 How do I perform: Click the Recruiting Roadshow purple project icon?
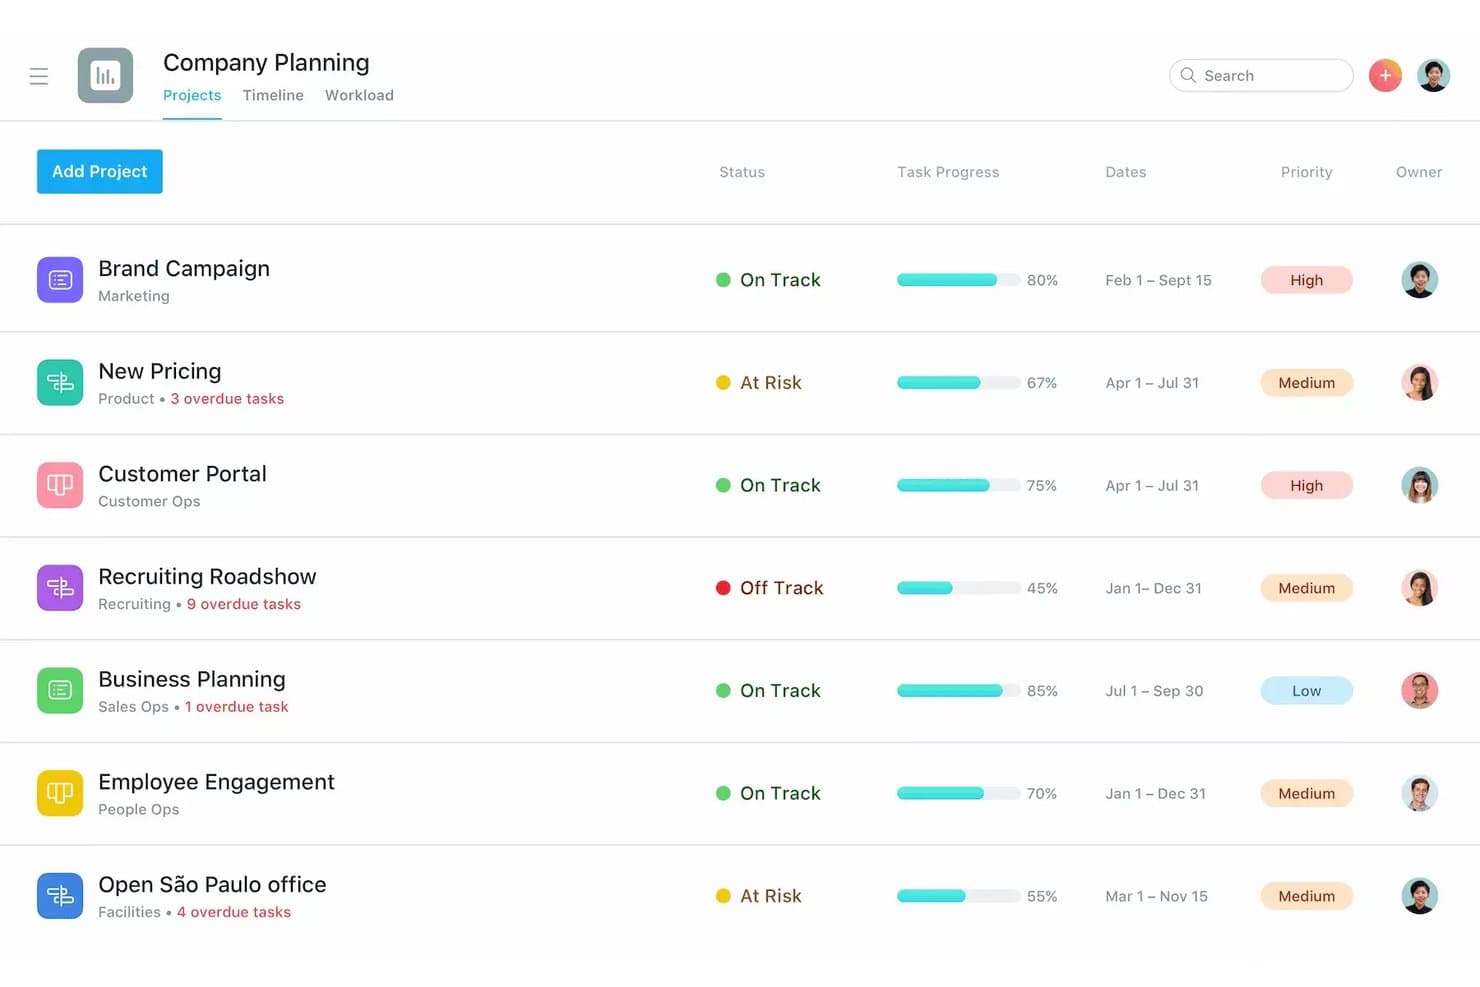click(x=60, y=588)
